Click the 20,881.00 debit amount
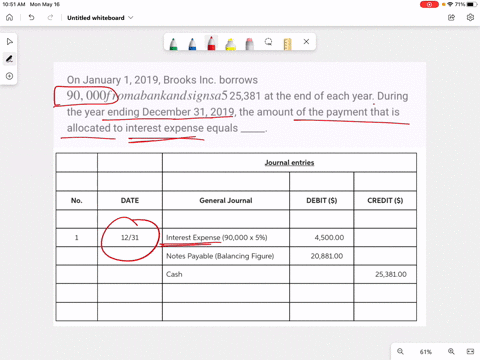 [327, 256]
